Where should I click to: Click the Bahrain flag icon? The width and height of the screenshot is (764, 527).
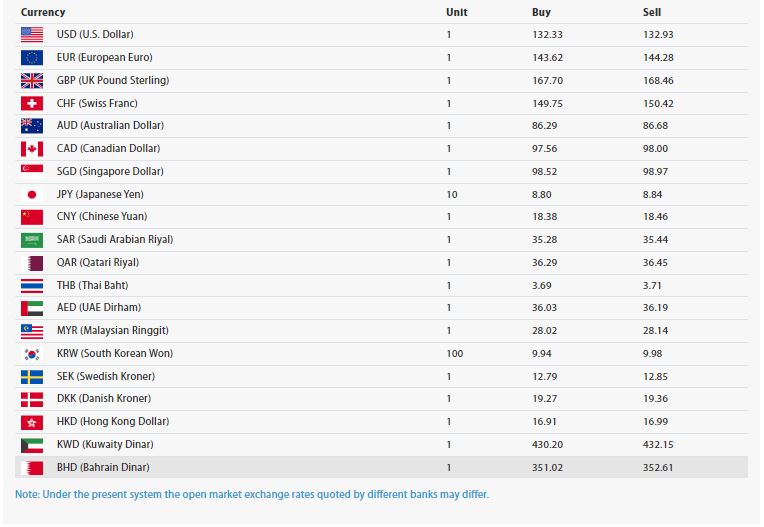coord(32,468)
